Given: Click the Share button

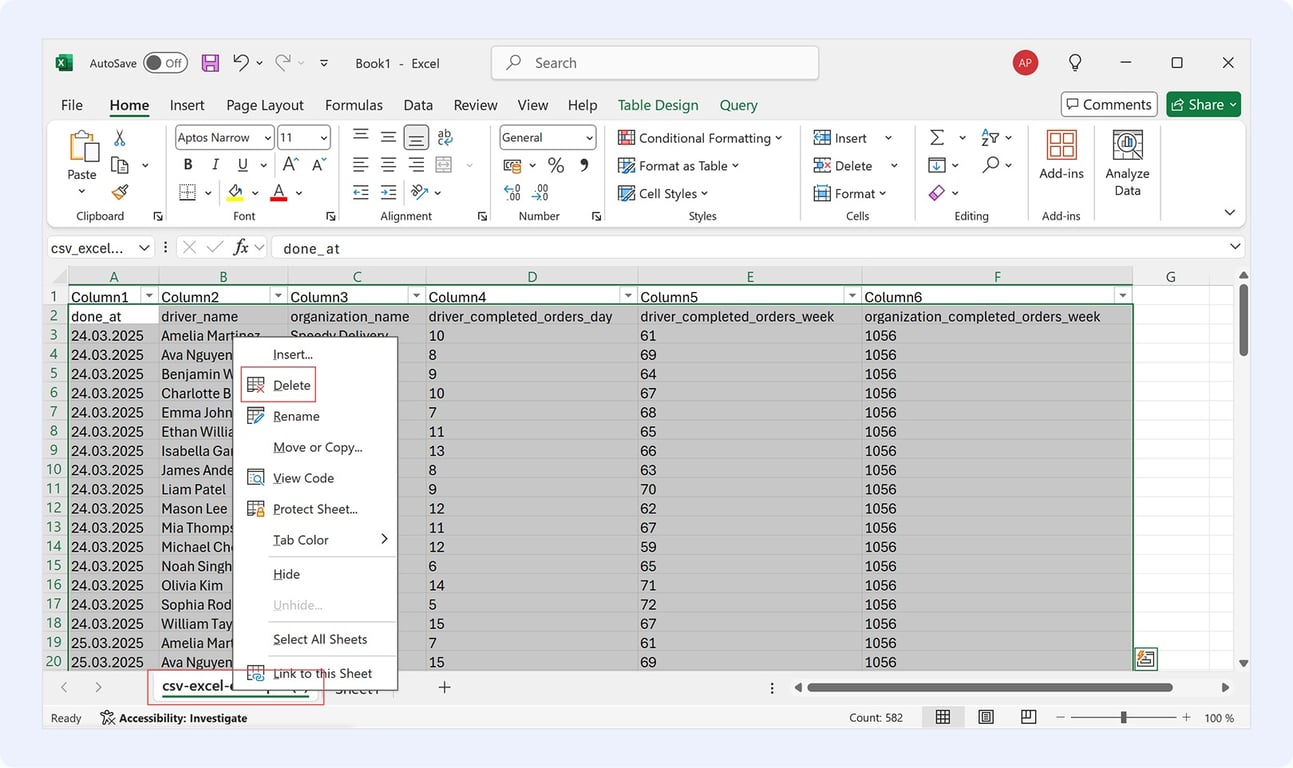Looking at the screenshot, I should click(1204, 104).
